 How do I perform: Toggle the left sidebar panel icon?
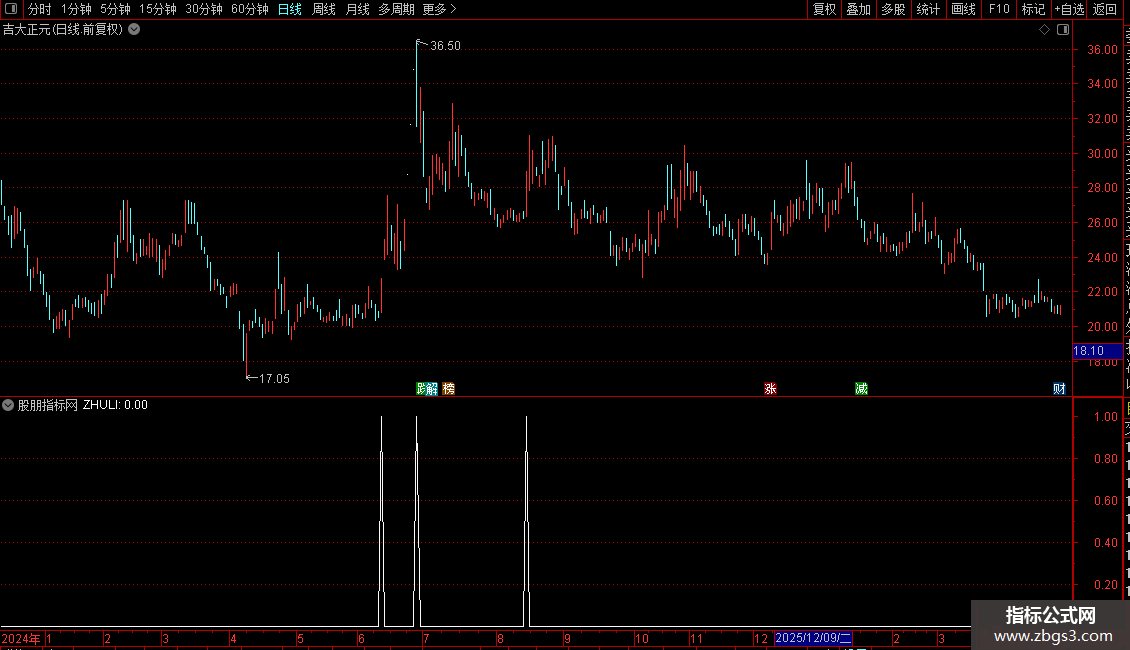click(x=11, y=9)
